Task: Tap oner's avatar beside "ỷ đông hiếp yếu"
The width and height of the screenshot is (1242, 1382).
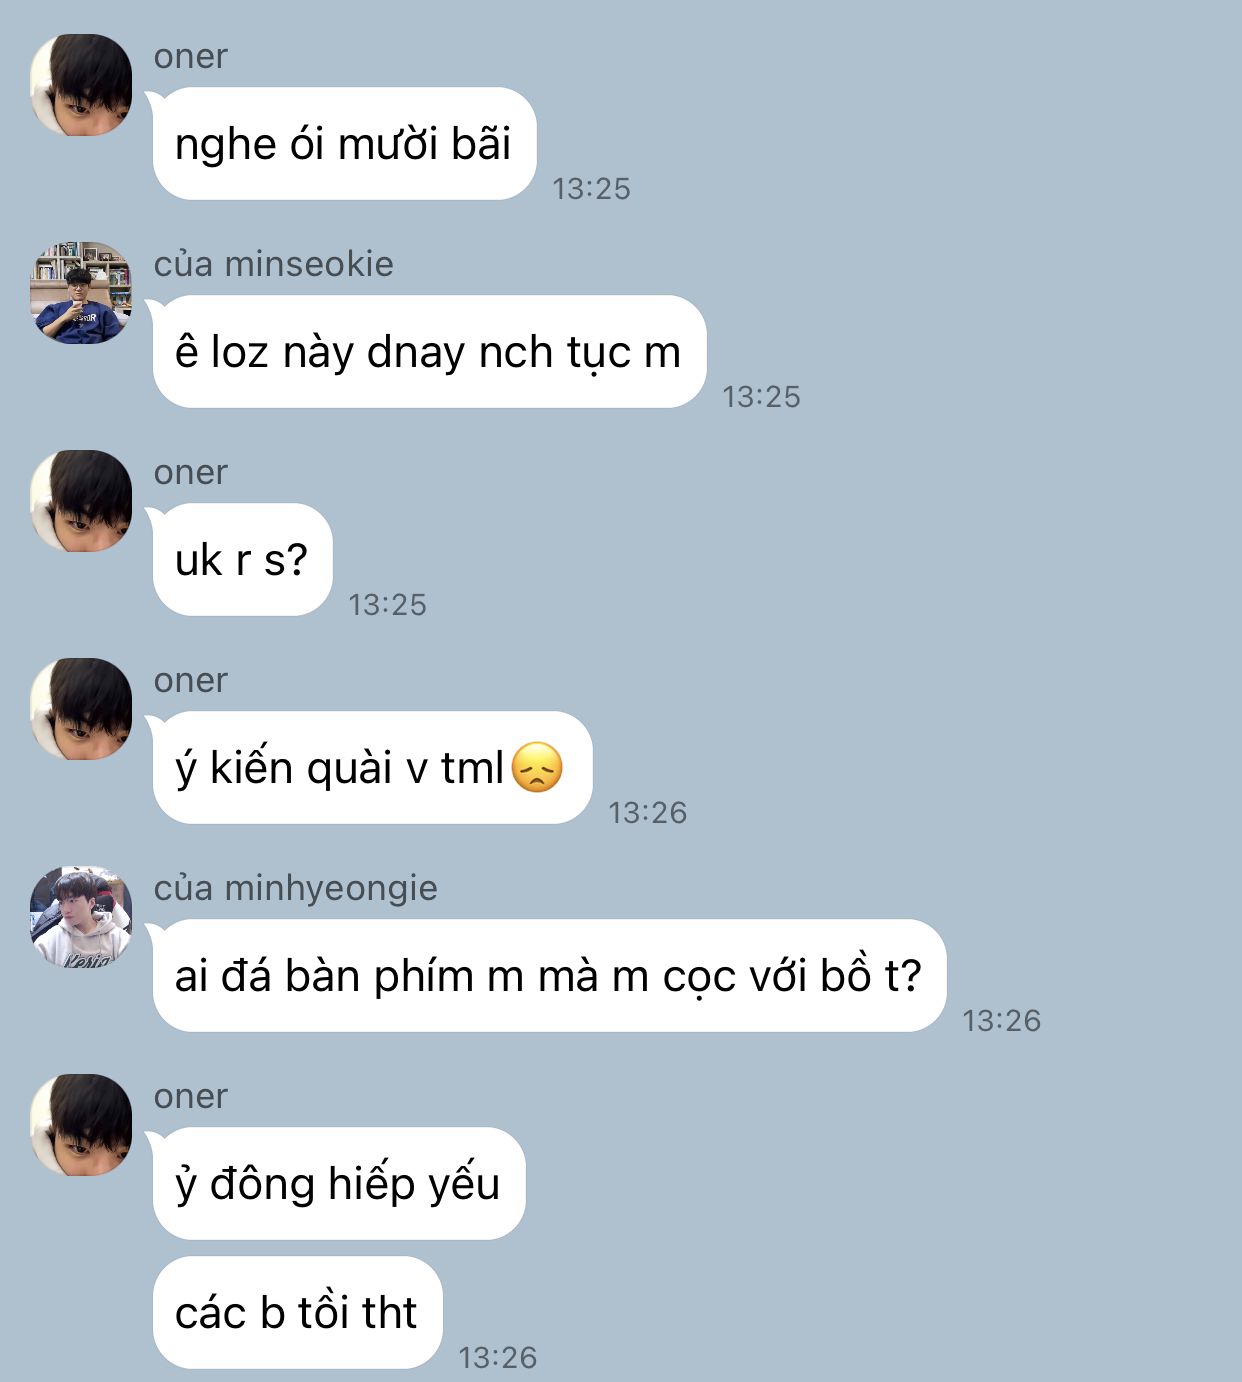Action: pyautogui.click(x=81, y=1125)
